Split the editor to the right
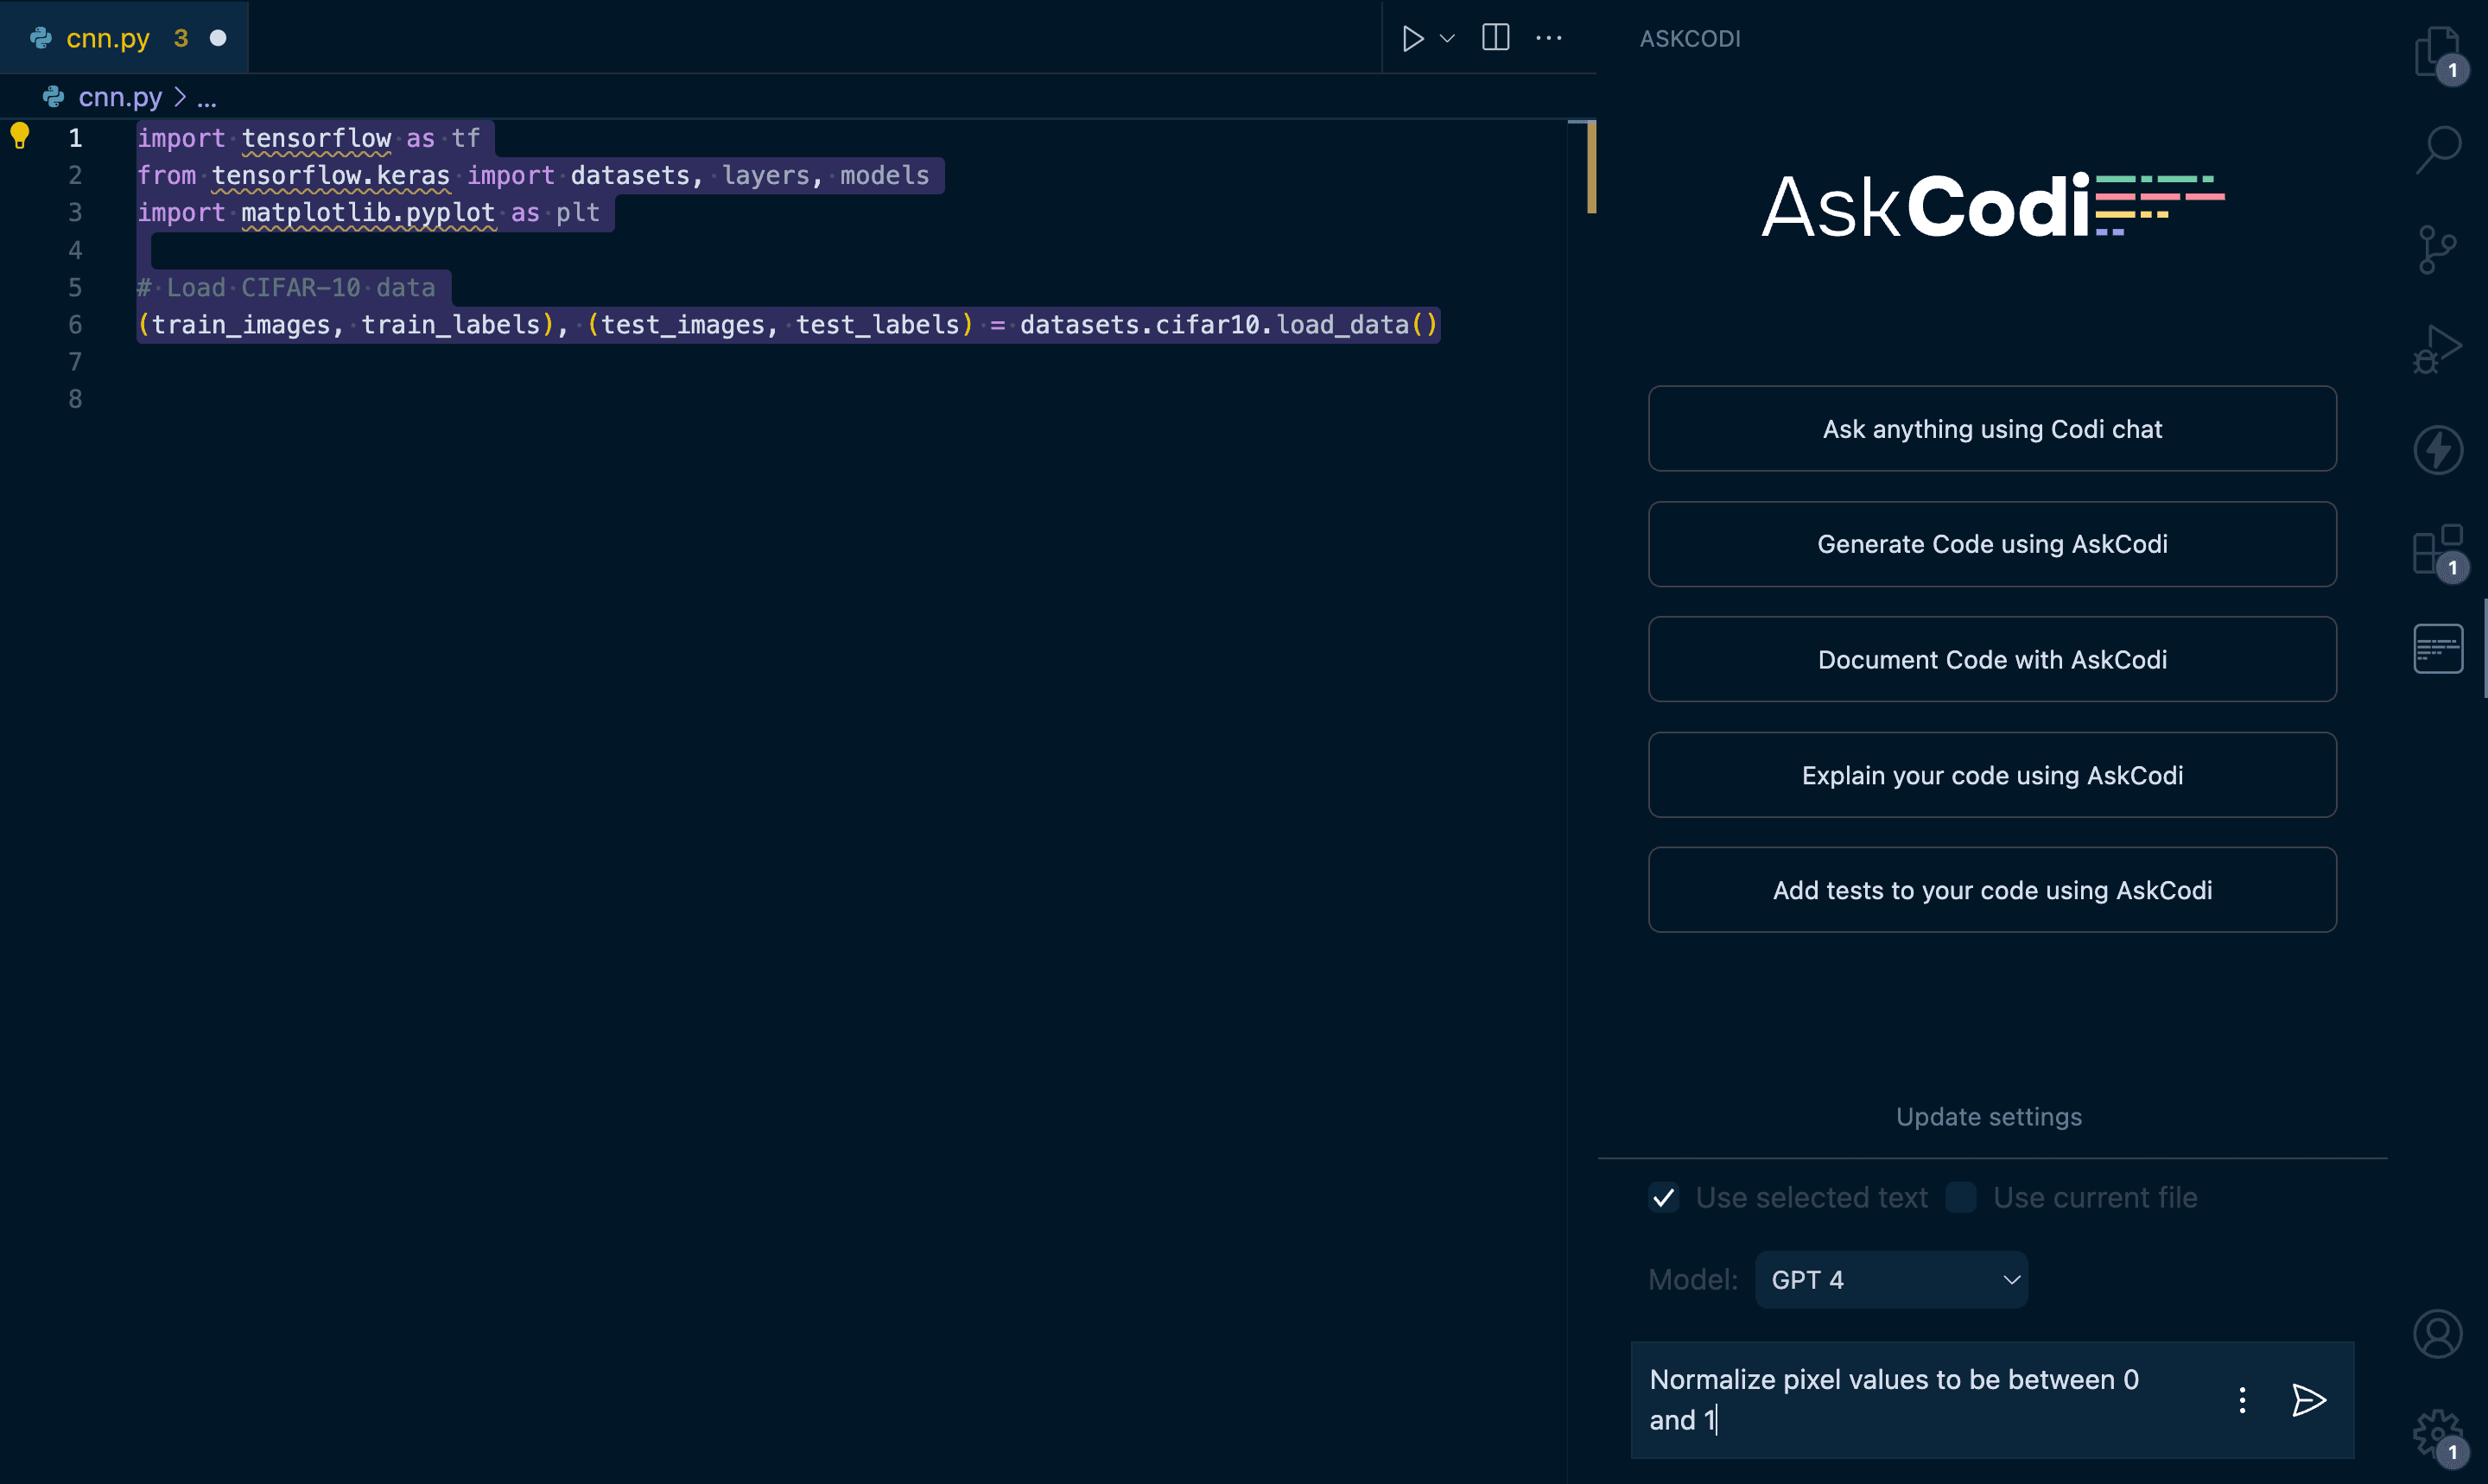Image resolution: width=2488 pixels, height=1484 pixels. tap(1496, 38)
